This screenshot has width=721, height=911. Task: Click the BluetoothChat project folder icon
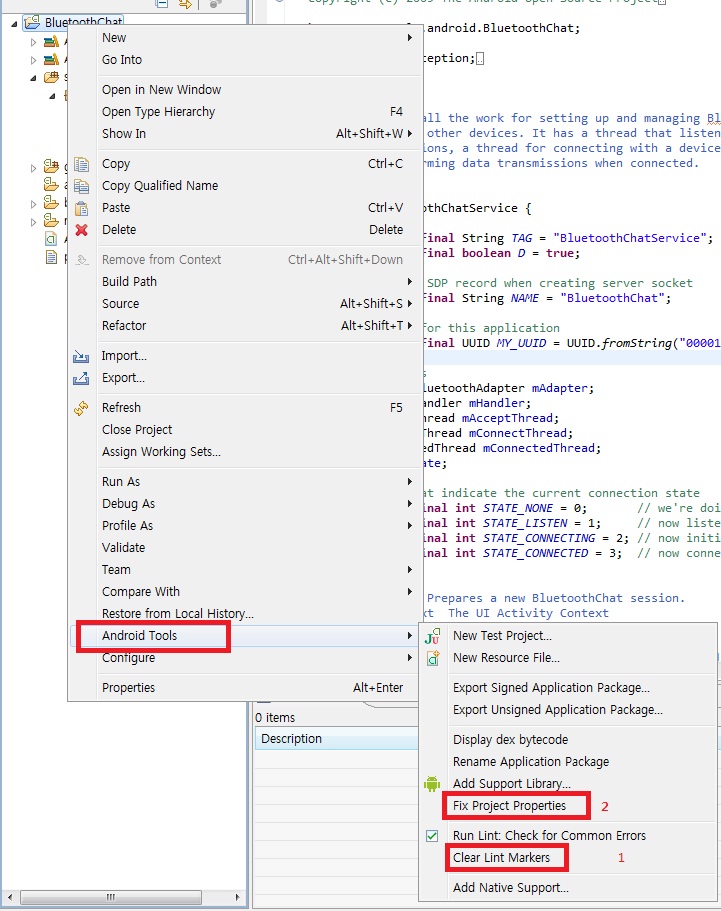(x=32, y=22)
